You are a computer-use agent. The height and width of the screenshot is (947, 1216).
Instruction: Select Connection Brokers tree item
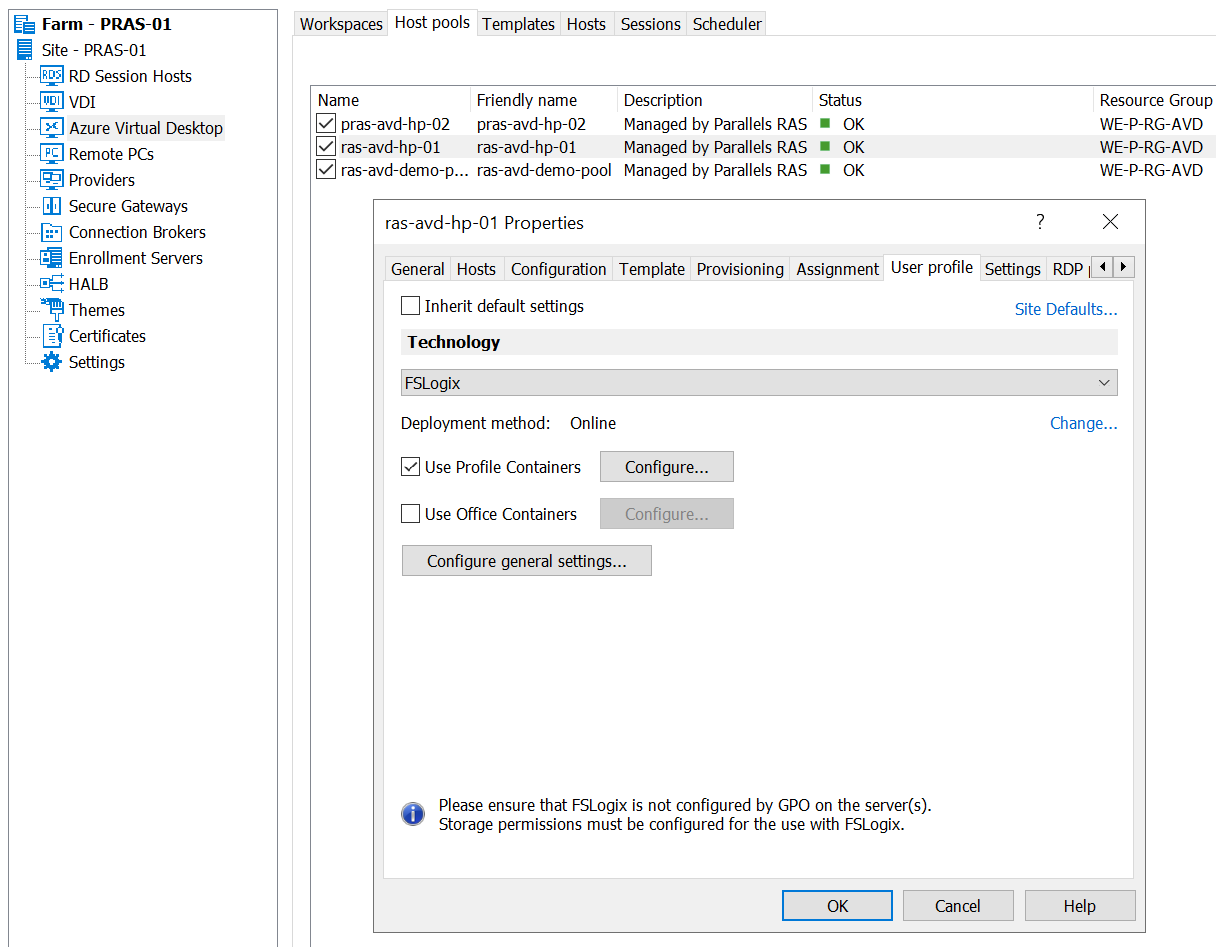137,232
